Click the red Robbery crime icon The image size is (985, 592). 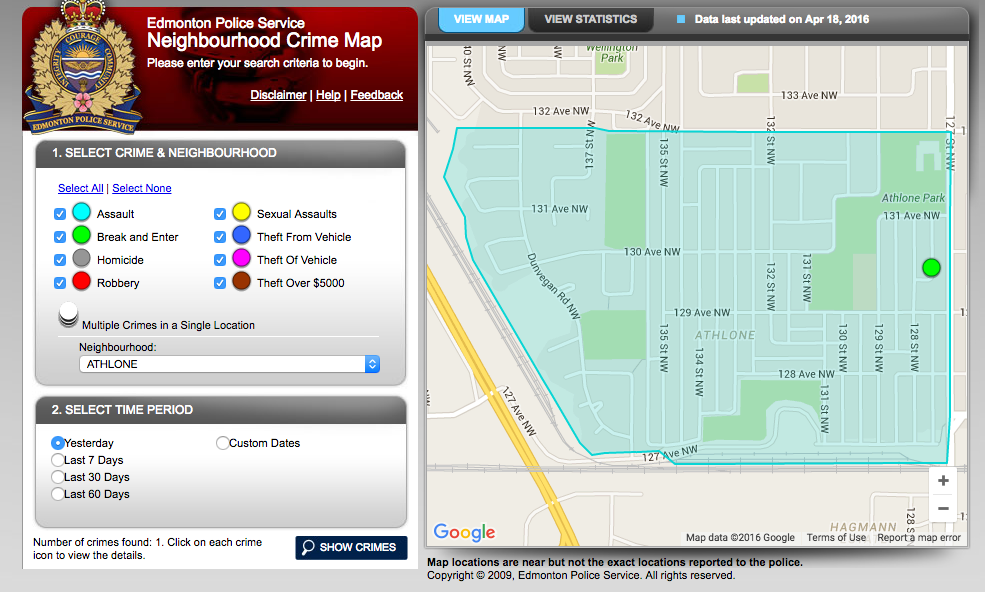coord(81,282)
